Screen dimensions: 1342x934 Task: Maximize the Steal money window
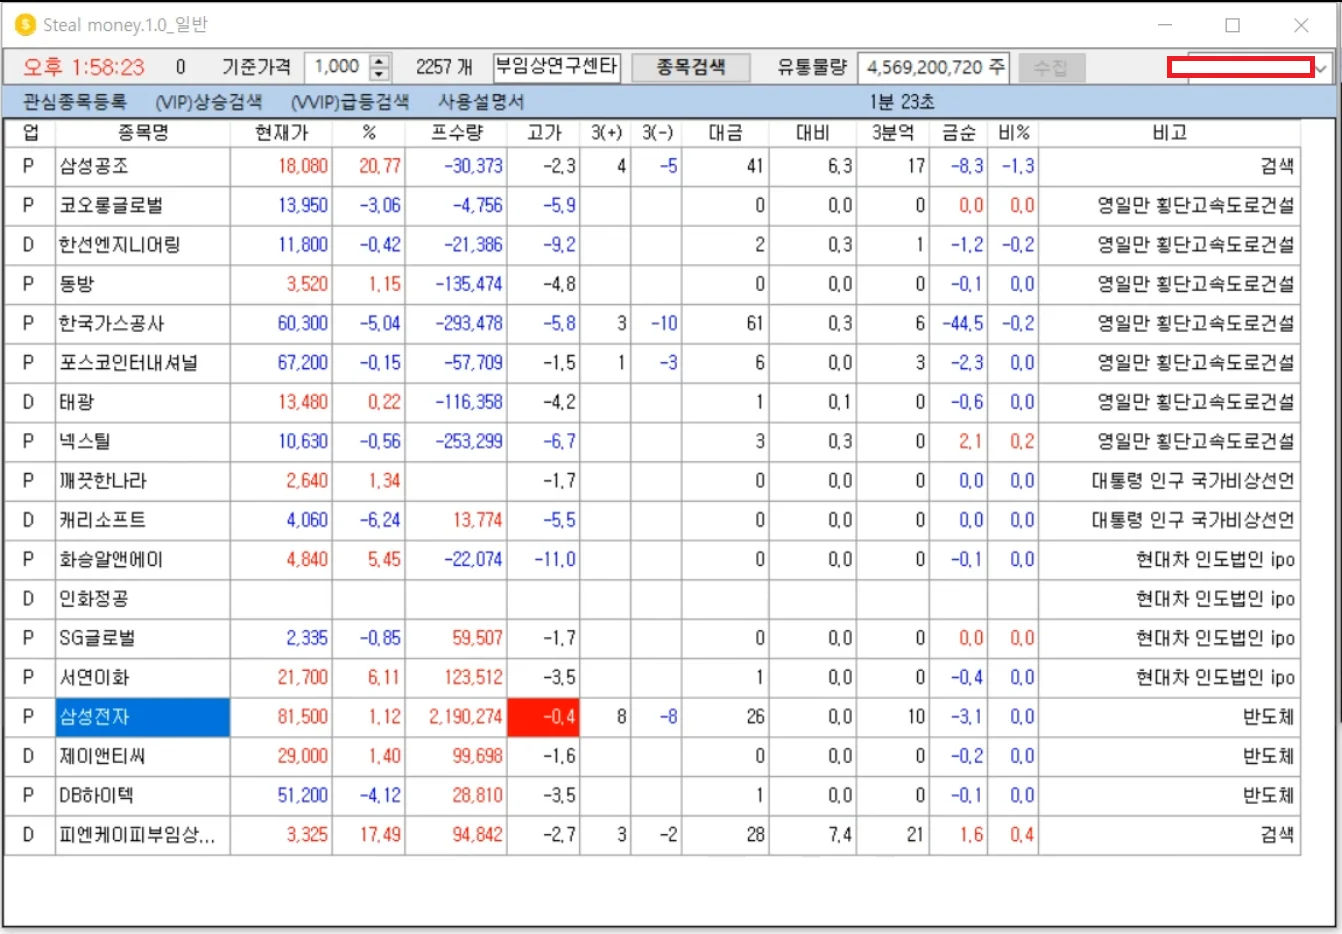(1233, 25)
